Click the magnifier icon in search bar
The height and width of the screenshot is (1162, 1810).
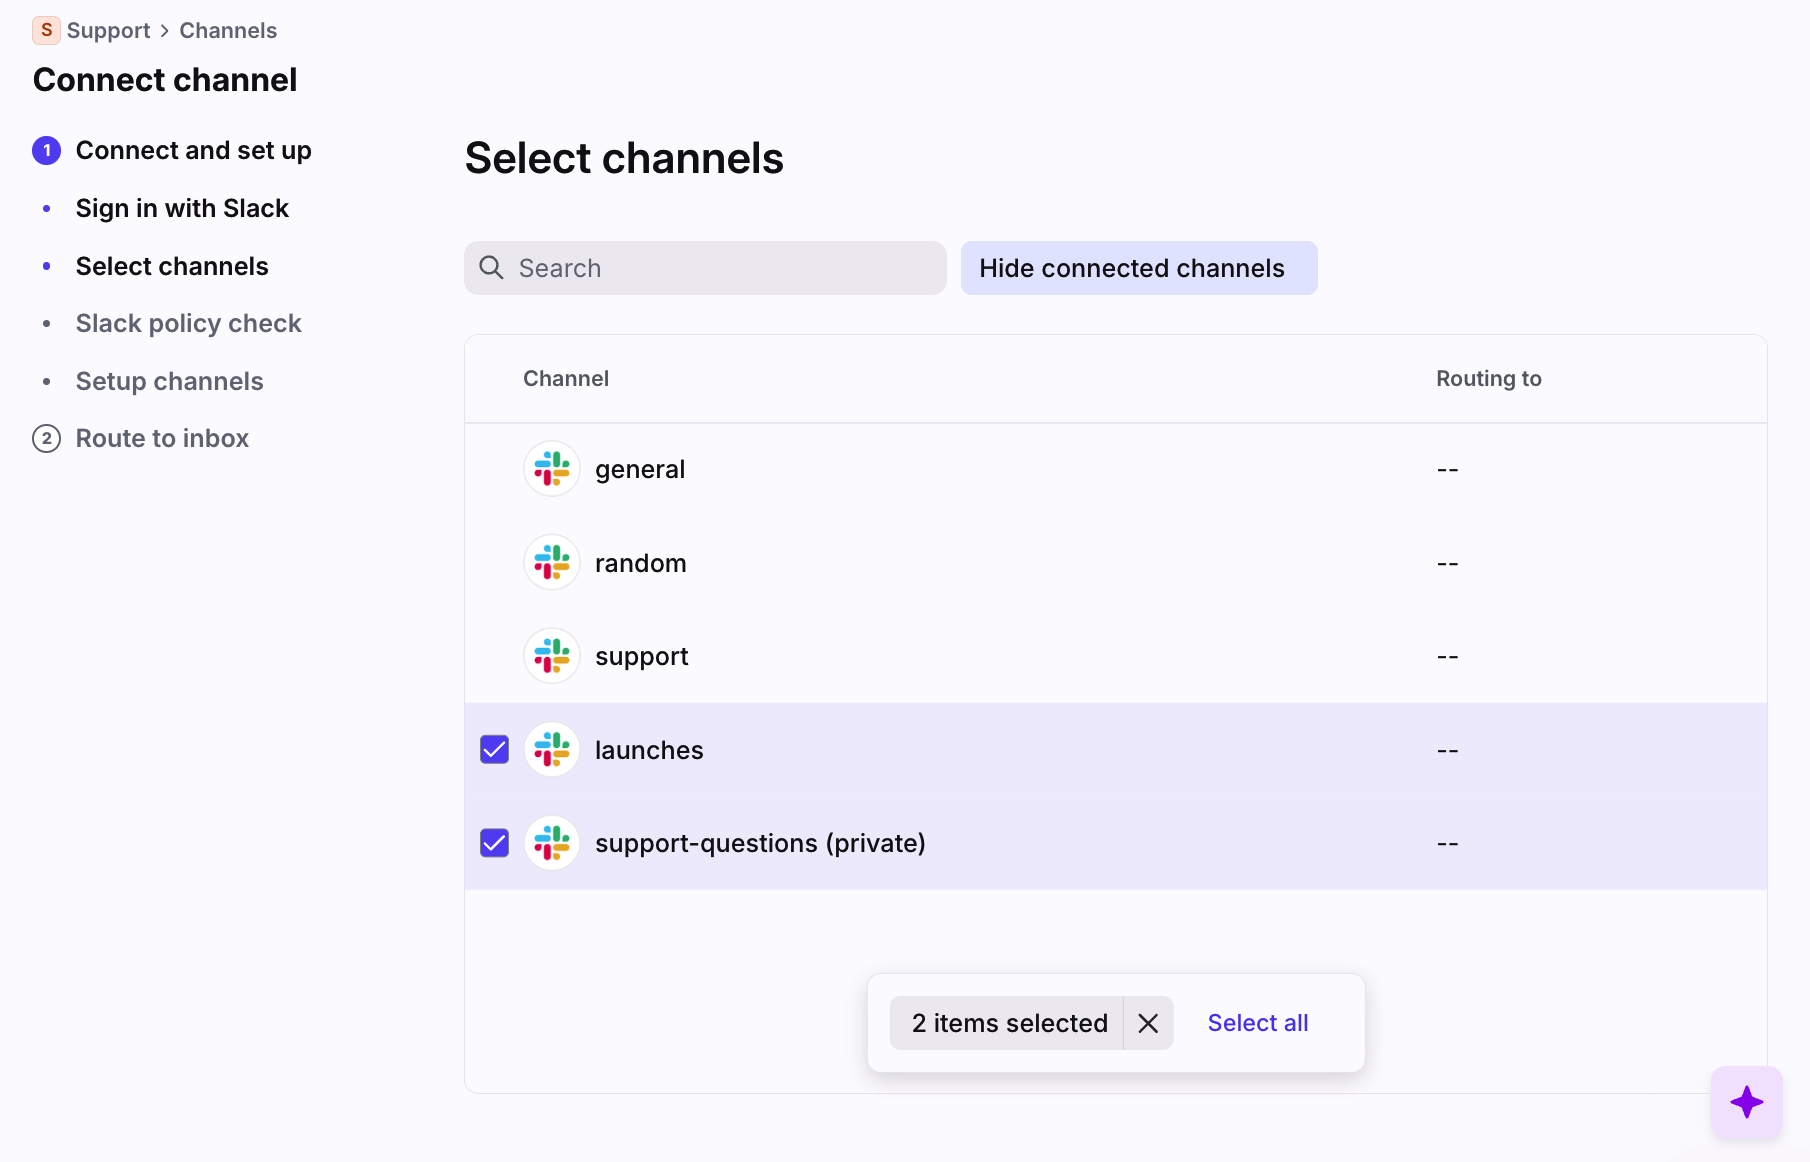(x=491, y=268)
